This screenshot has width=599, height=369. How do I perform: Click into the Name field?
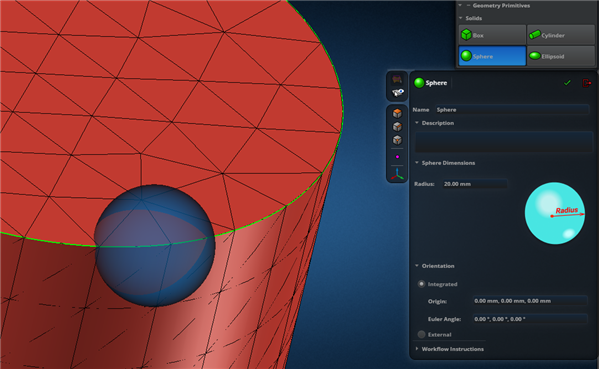512,110
